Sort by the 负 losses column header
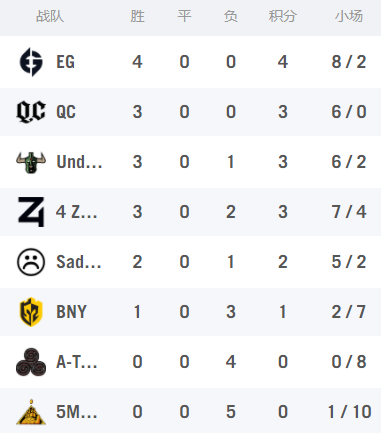Image resolution: width=381 pixels, height=433 pixels. pyautogui.click(x=231, y=16)
